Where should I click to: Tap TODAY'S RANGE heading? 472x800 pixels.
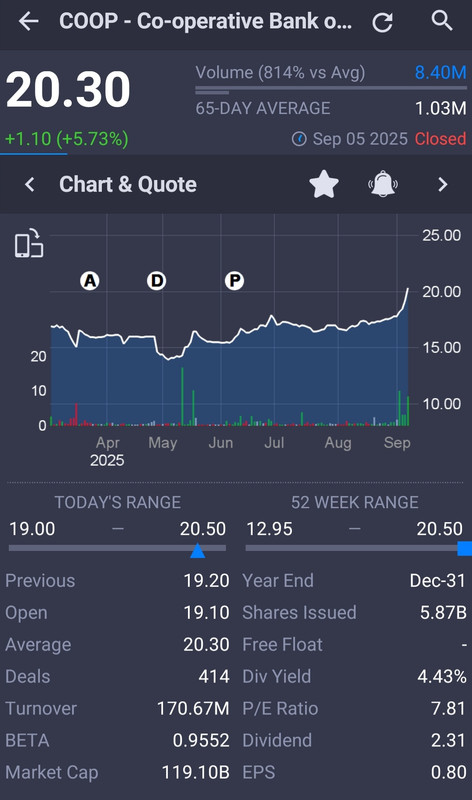[118, 503]
